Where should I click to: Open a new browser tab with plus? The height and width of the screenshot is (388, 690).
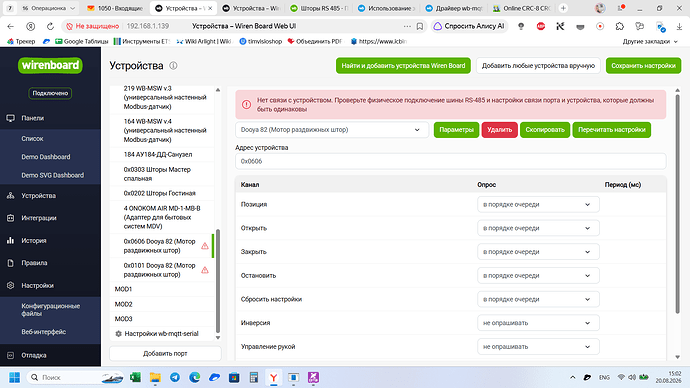[x=563, y=8]
